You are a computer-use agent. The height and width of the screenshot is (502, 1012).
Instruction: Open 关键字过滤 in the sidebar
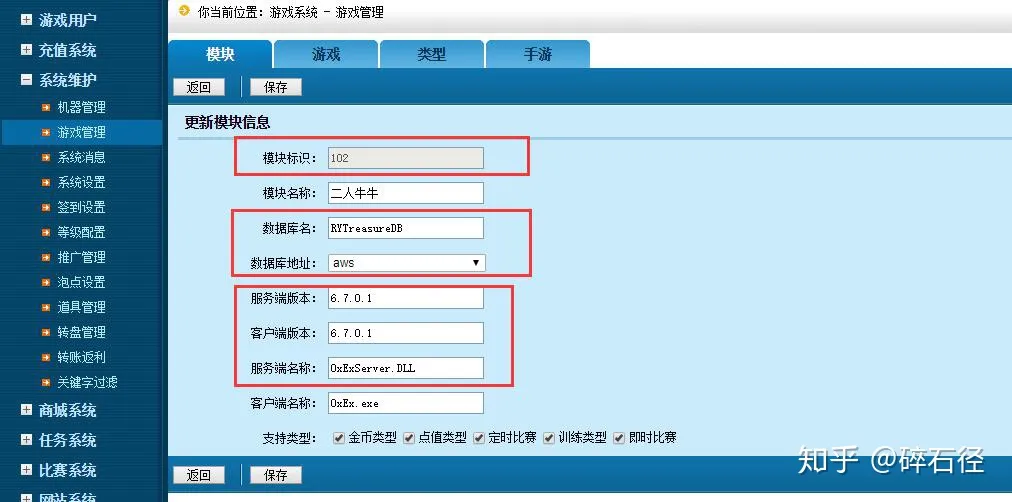pos(87,382)
